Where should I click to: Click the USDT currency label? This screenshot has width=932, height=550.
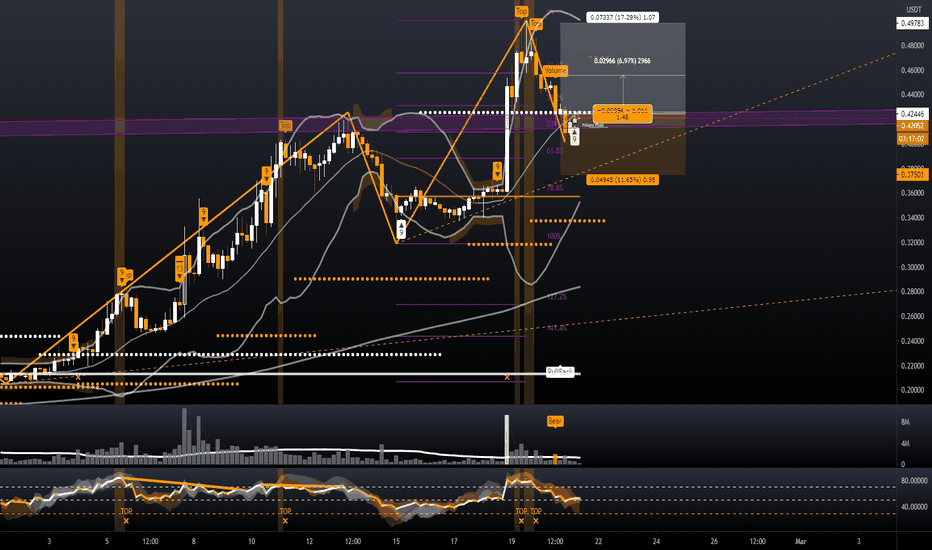(x=913, y=10)
